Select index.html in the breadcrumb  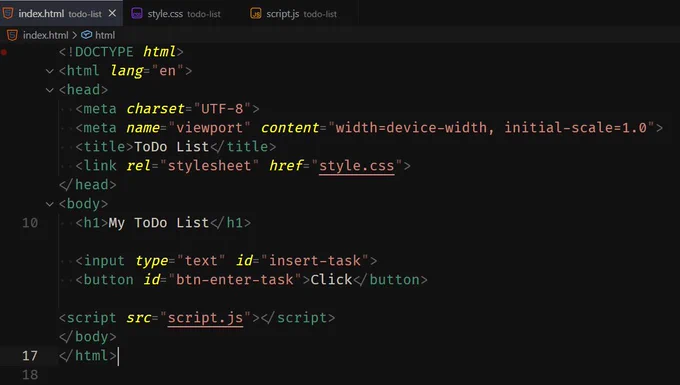pyautogui.click(x=46, y=35)
